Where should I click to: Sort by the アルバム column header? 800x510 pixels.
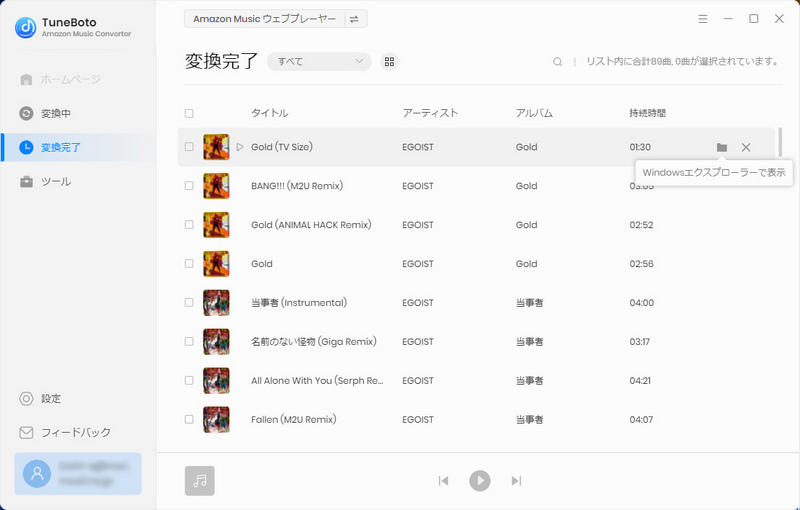tap(534, 113)
